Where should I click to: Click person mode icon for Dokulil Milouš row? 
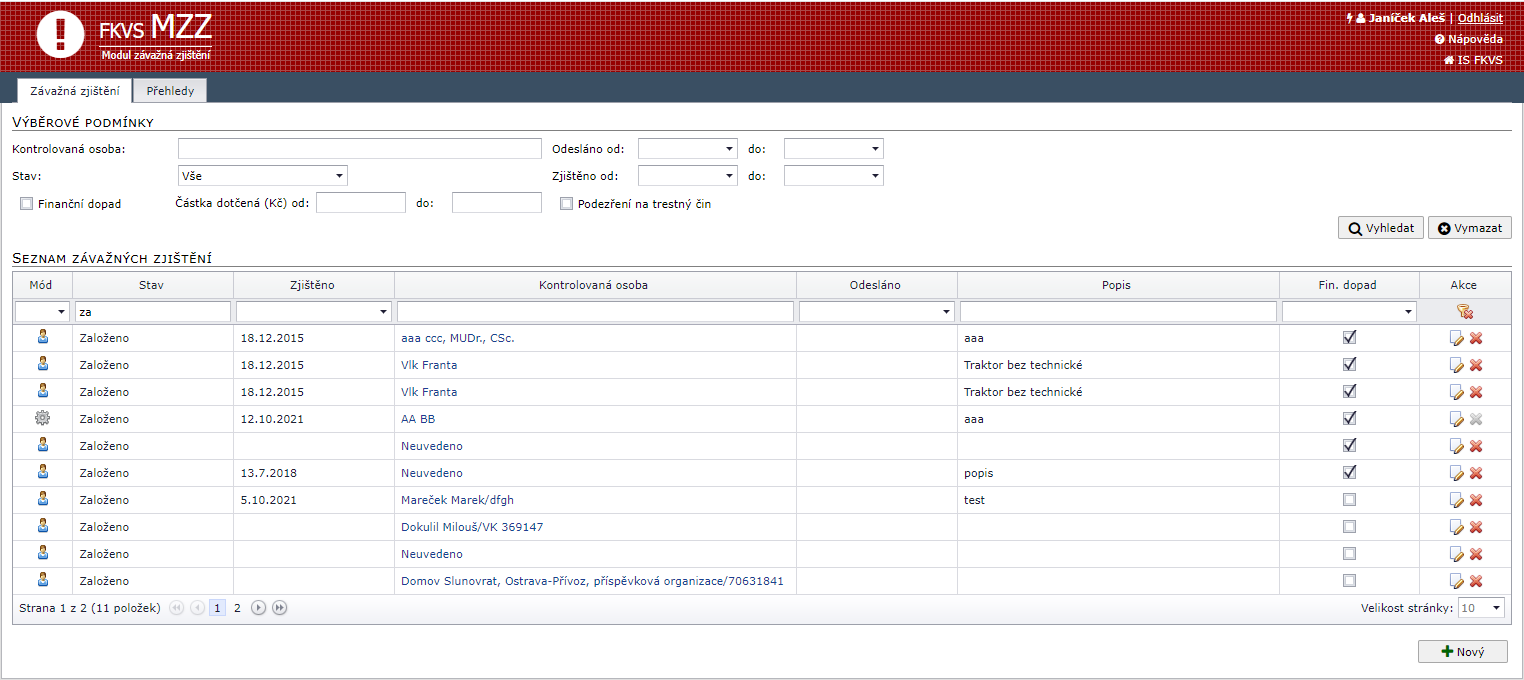(x=42, y=526)
